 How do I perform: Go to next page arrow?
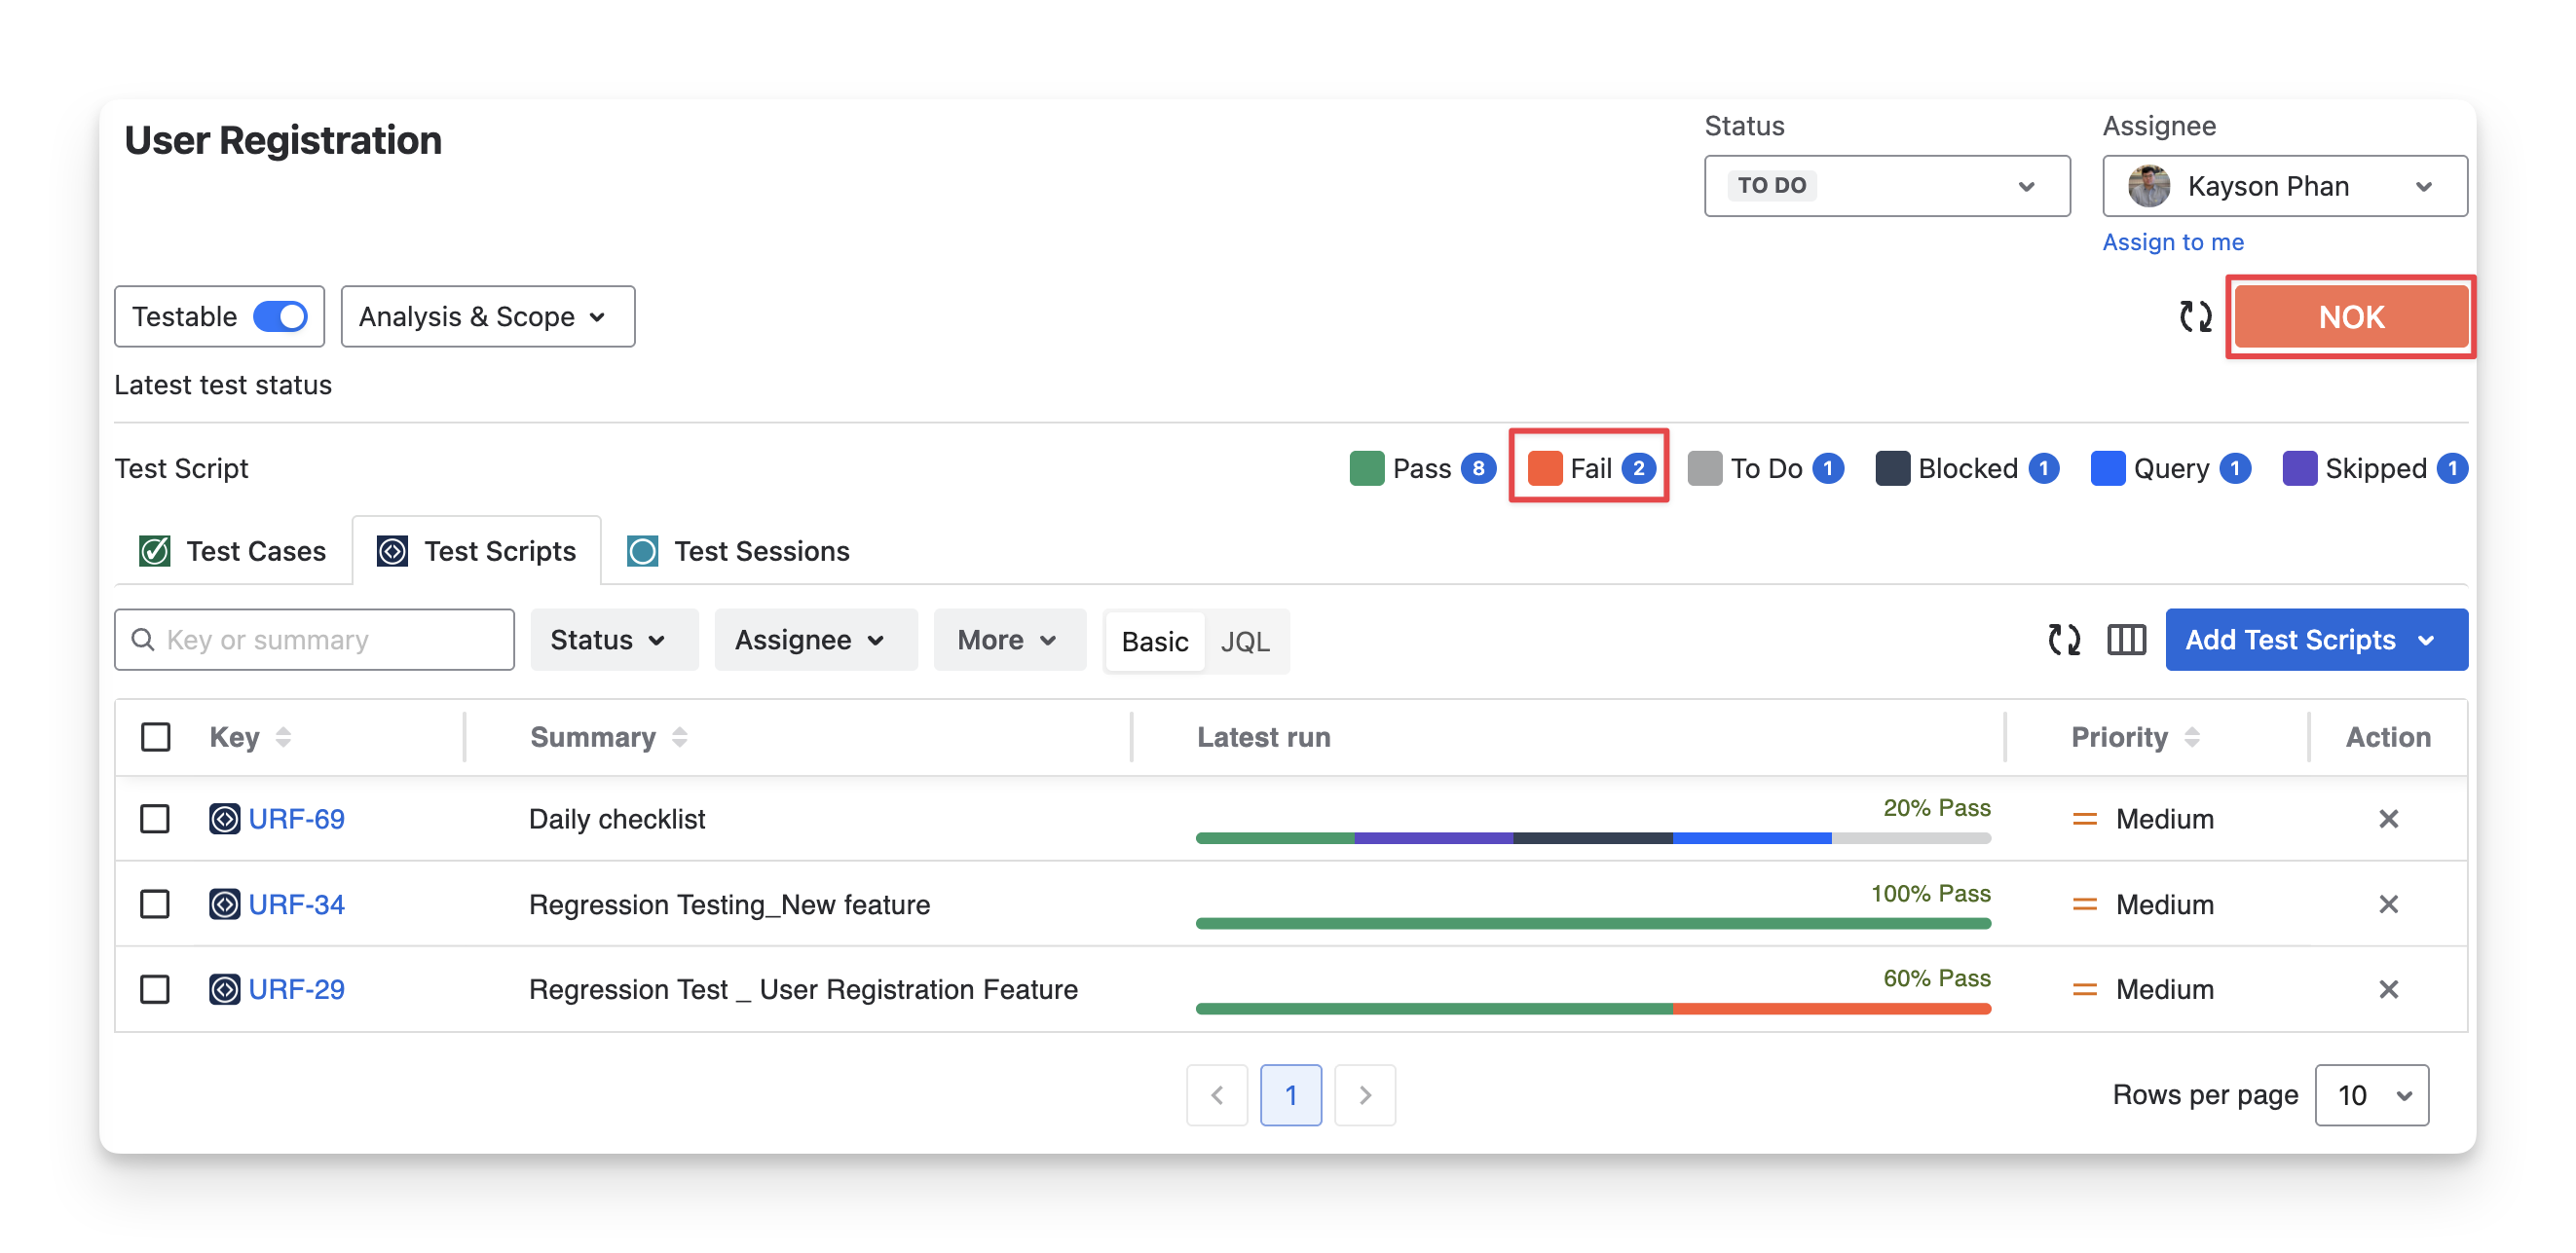click(x=1364, y=1095)
